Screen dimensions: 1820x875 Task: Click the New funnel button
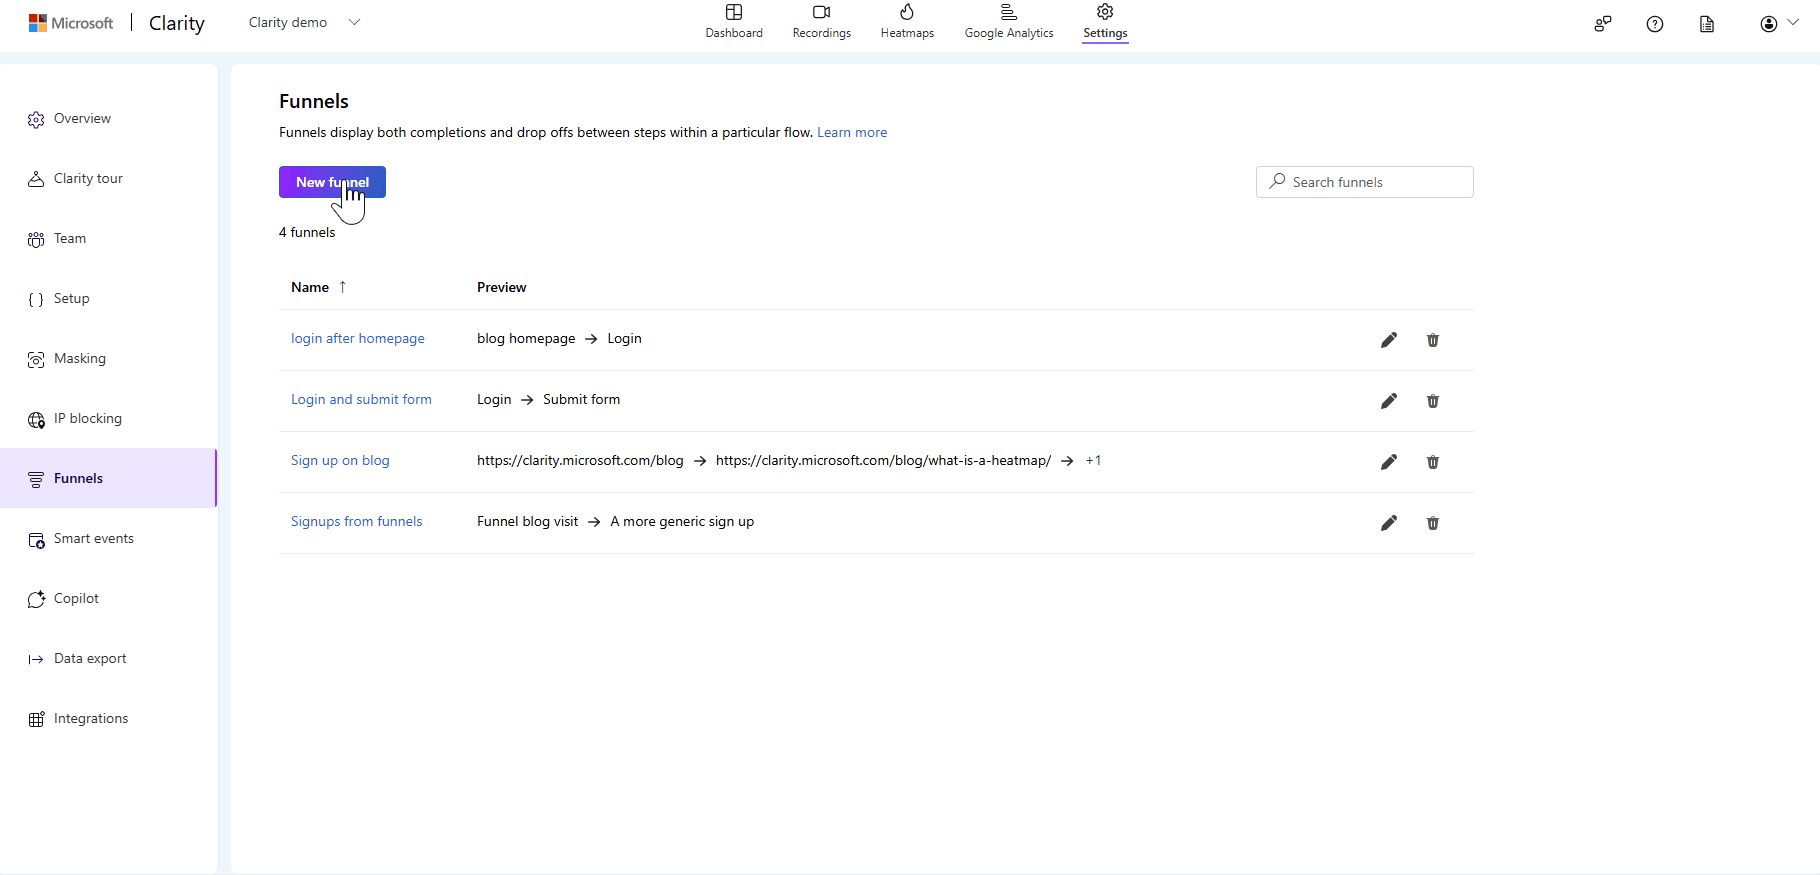332,182
